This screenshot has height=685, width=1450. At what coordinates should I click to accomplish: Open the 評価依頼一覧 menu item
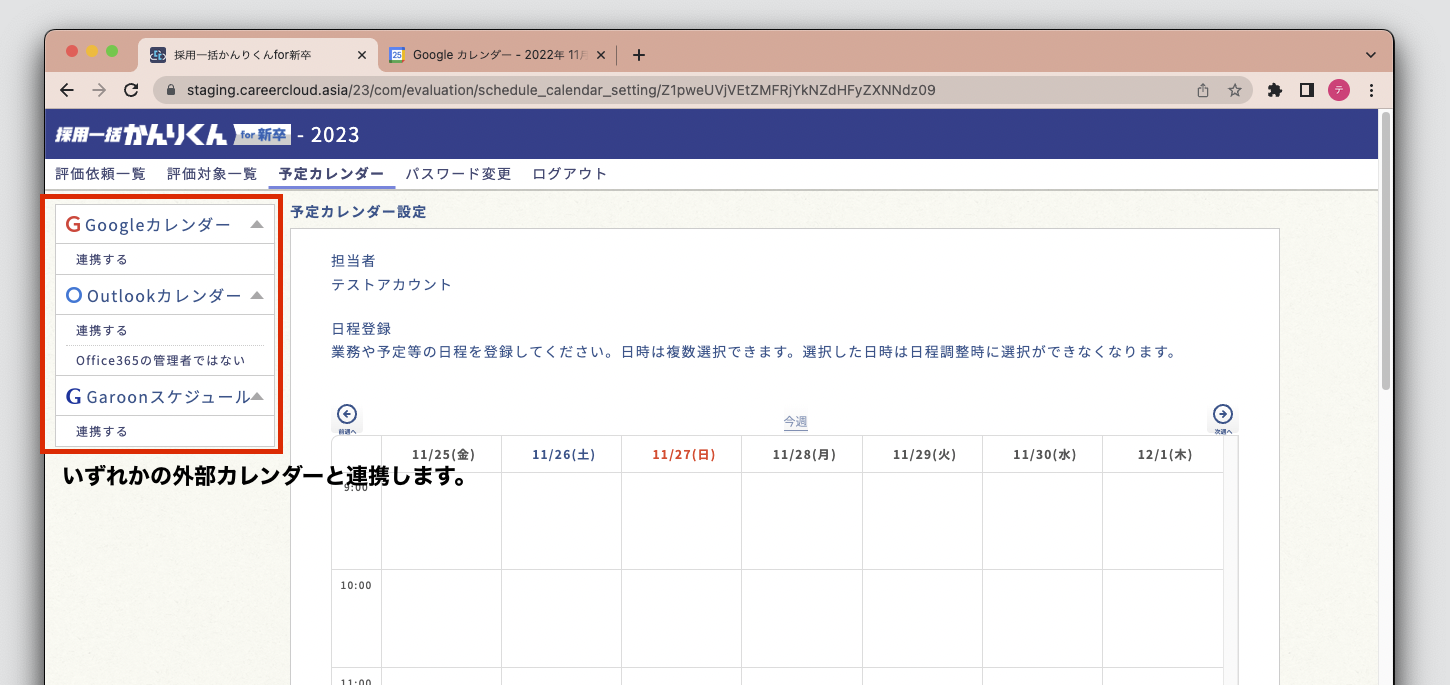(x=100, y=174)
